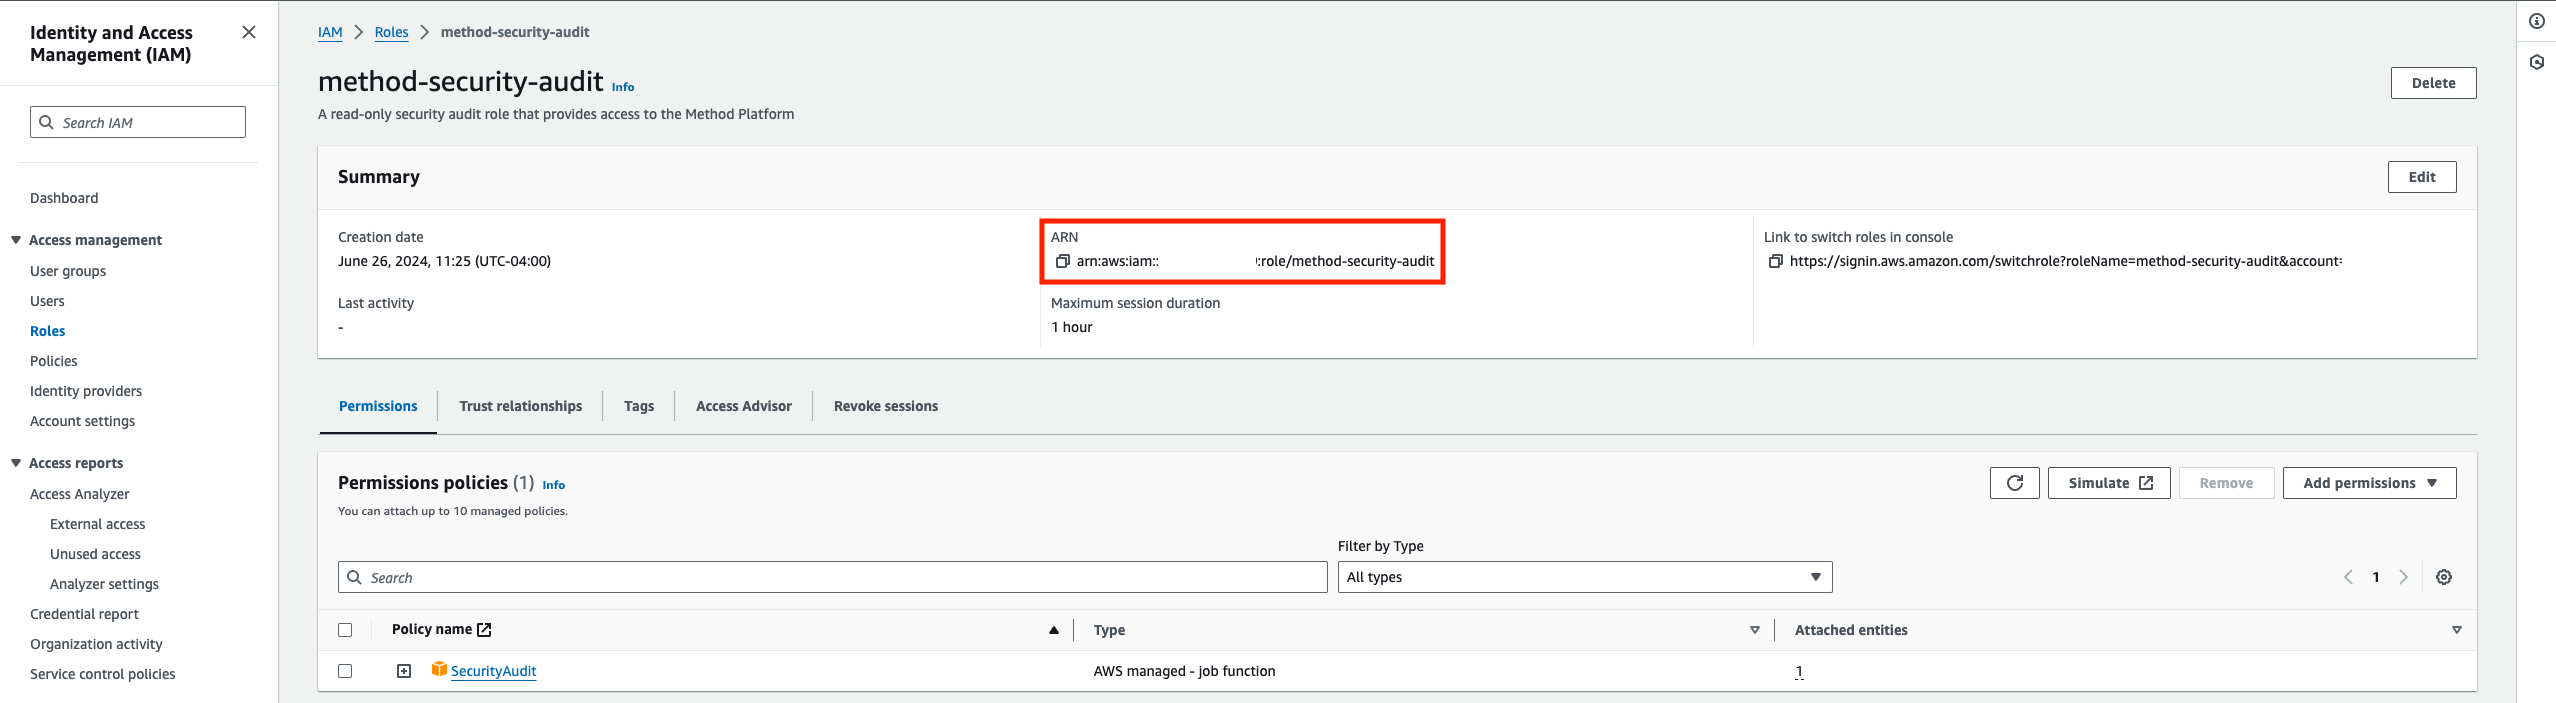Click the Delete role button
This screenshot has width=2556, height=703.
[x=2433, y=83]
